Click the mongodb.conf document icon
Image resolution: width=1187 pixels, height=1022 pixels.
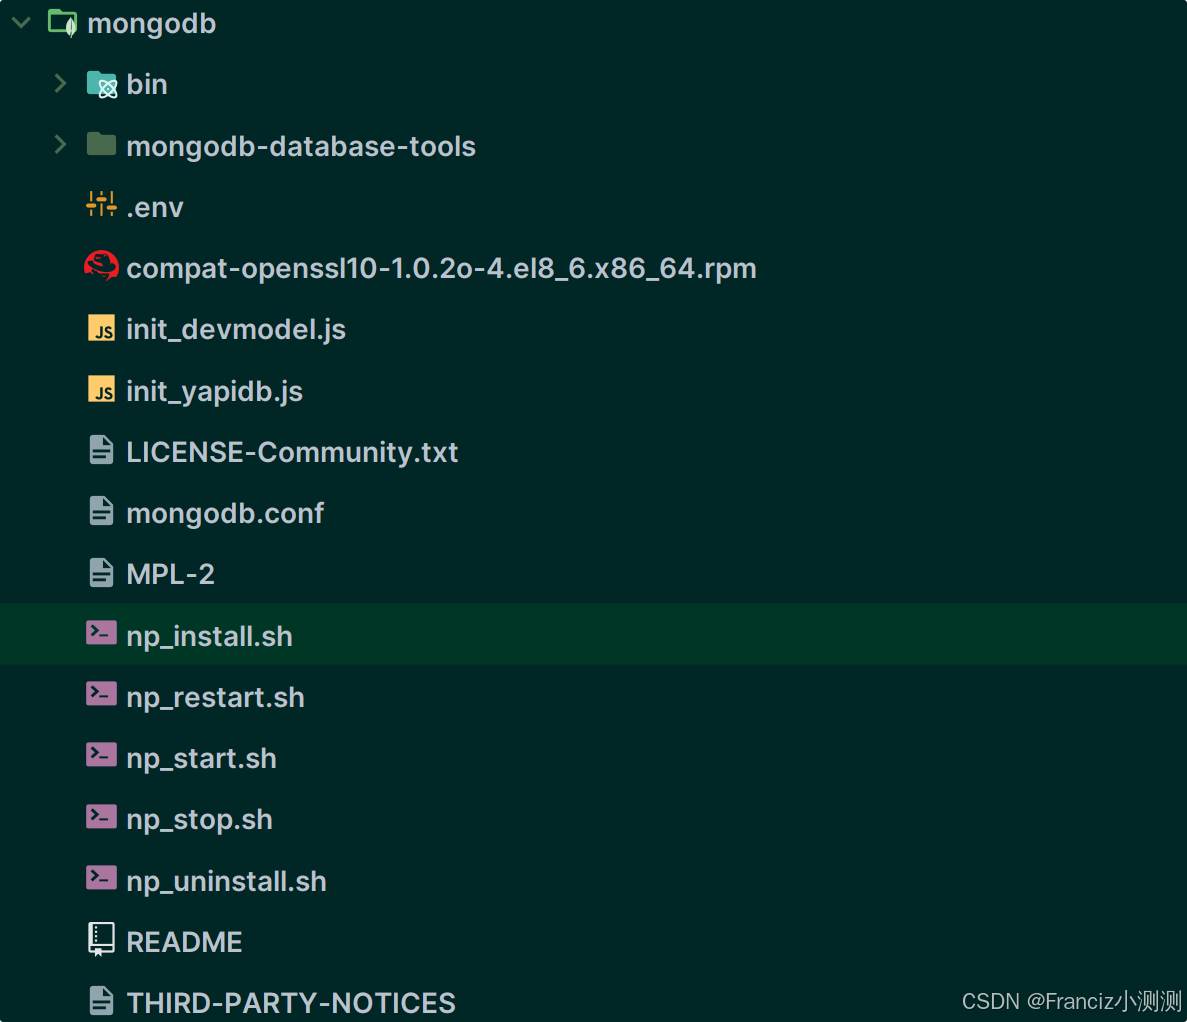pos(101,511)
